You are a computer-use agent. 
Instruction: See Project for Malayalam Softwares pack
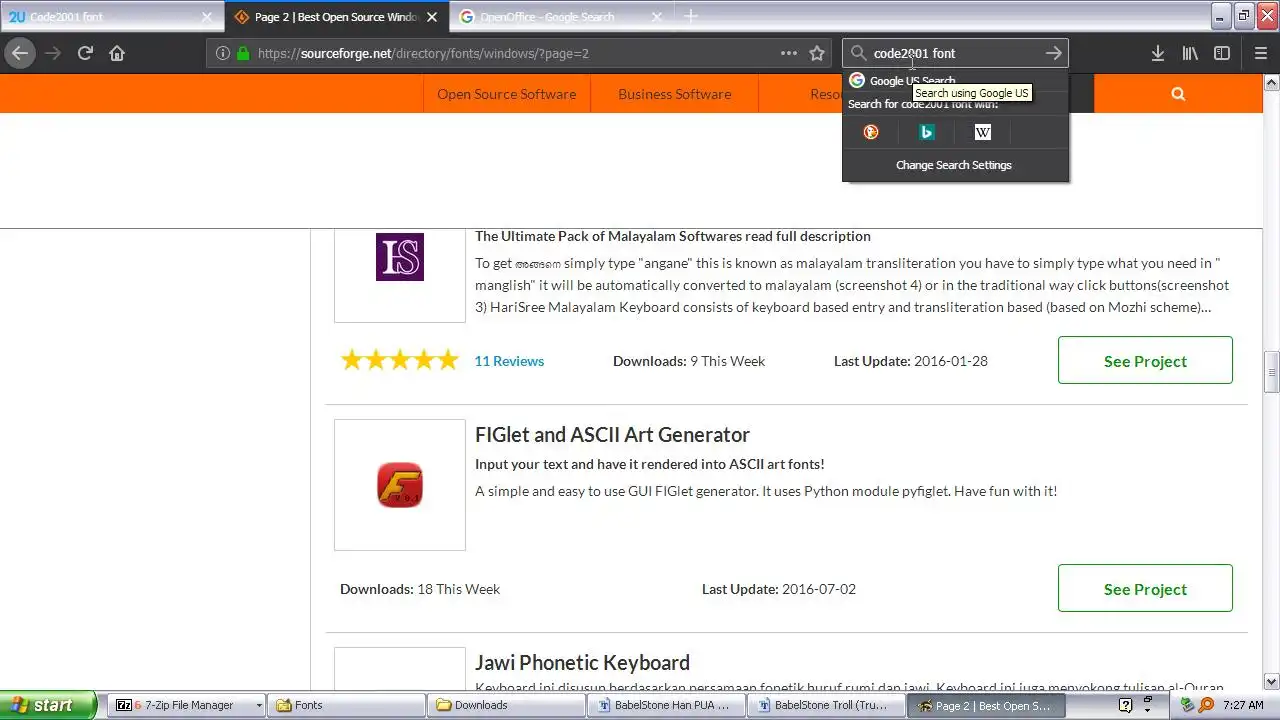[x=1145, y=360]
